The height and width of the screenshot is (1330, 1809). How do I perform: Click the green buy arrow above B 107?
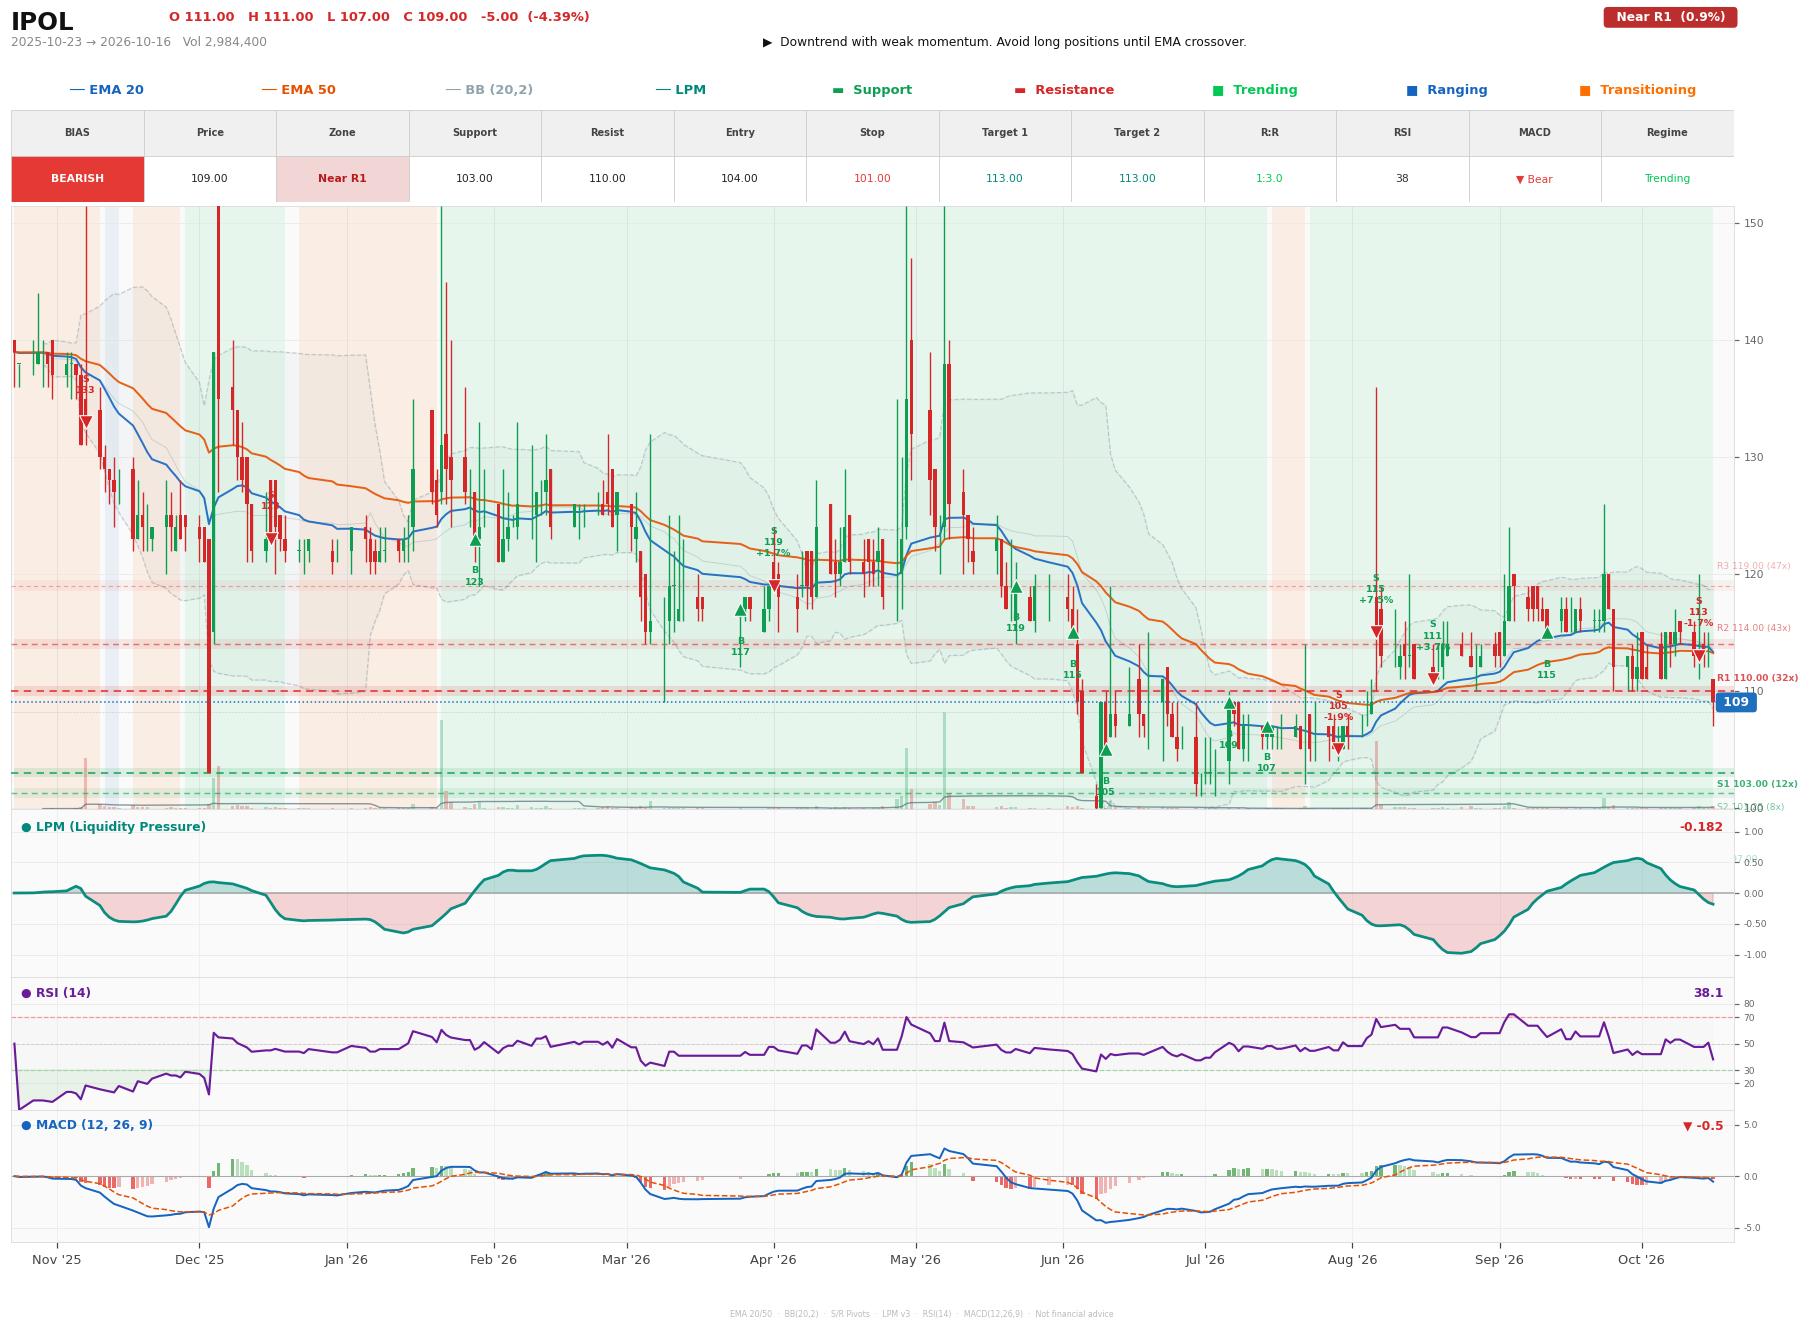coord(1267,728)
